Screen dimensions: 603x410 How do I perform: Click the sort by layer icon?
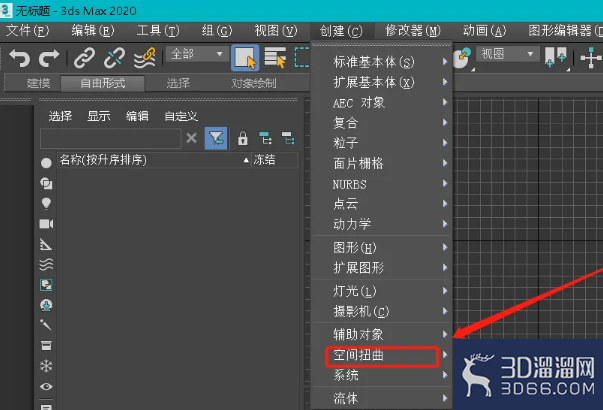pyautogui.click(x=288, y=138)
